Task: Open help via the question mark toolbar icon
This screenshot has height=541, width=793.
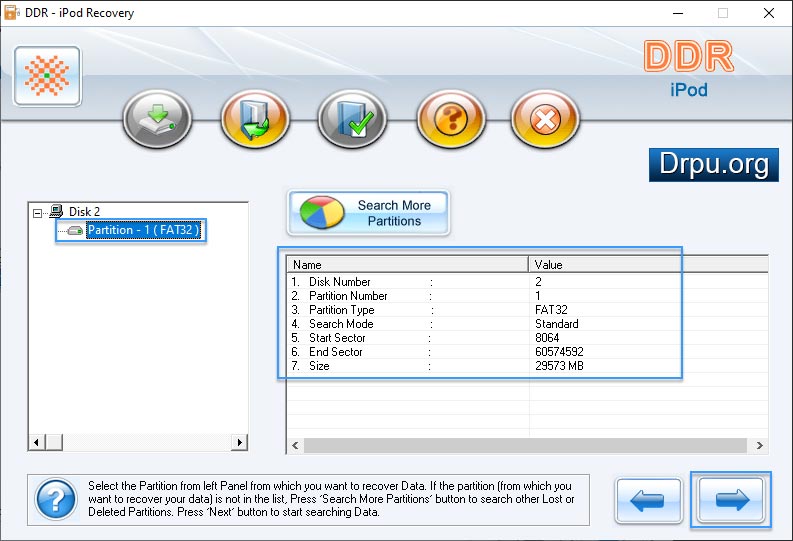Action: pos(451,119)
